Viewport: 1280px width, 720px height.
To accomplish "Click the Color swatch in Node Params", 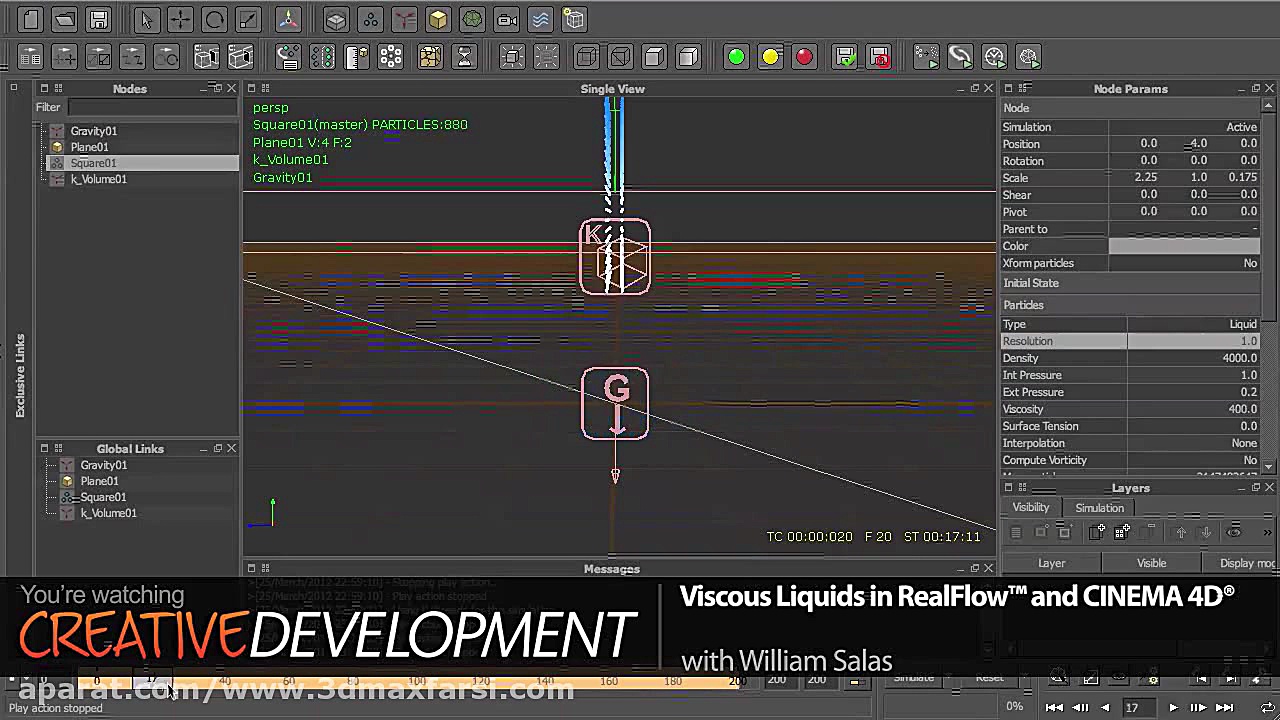I will tap(1185, 246).
